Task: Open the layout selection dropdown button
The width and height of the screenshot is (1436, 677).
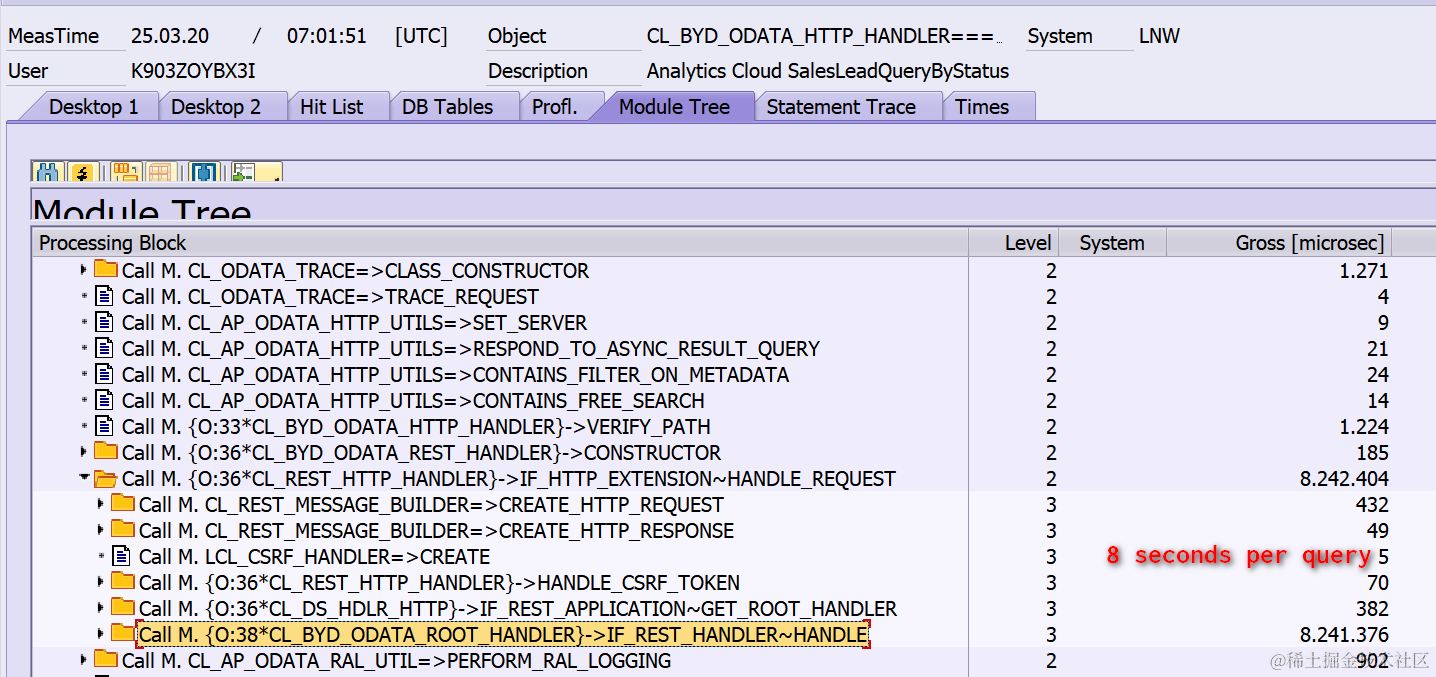Action: pos(256,173)
